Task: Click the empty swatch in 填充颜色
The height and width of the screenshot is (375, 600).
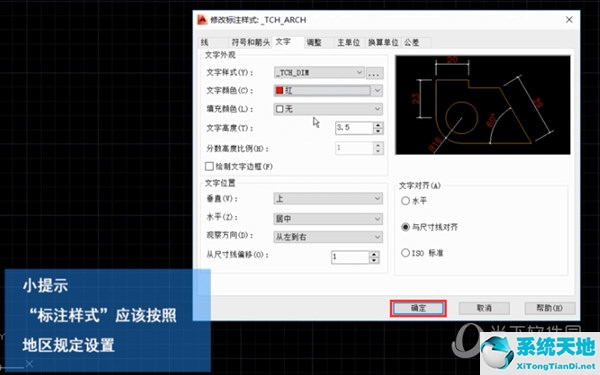Action: pyautogui.click(x=279, y=109)
